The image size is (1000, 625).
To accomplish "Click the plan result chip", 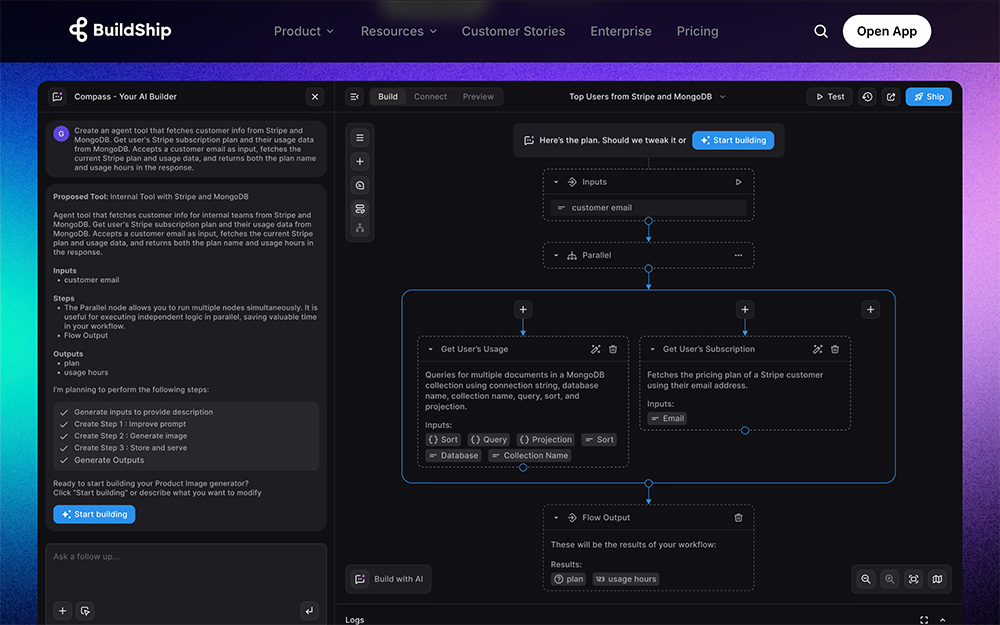I will pos(568,579).
